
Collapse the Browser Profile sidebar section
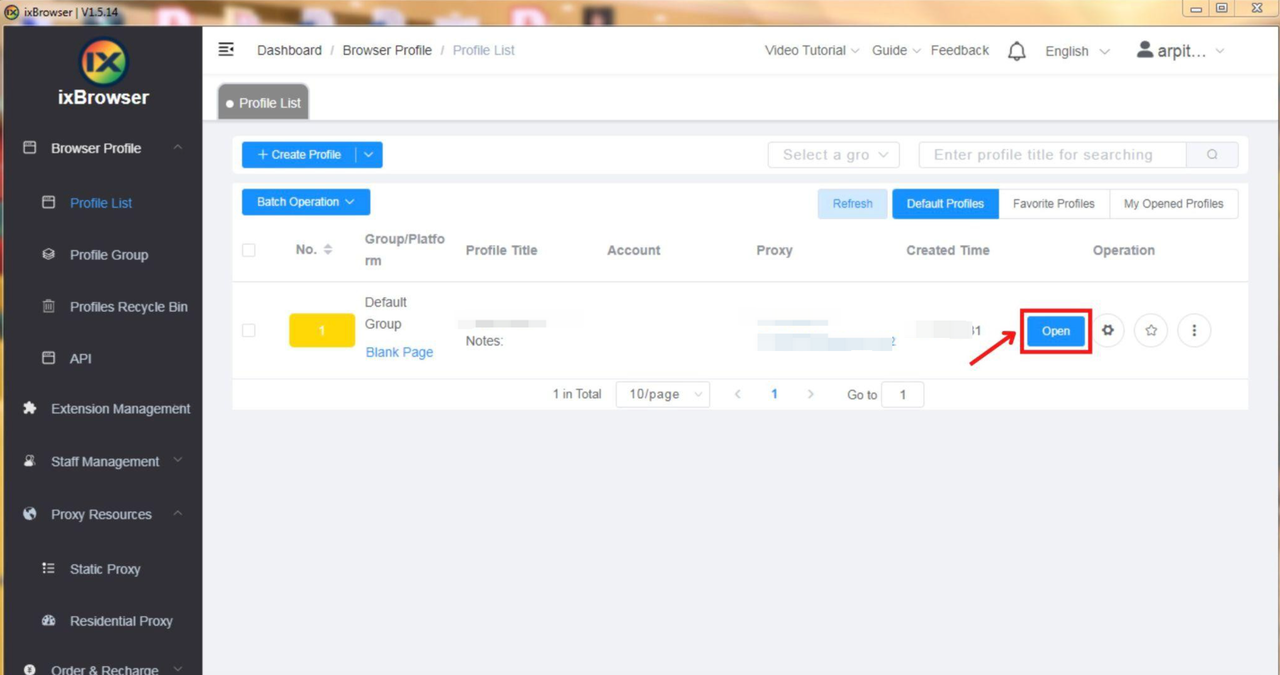177,147
